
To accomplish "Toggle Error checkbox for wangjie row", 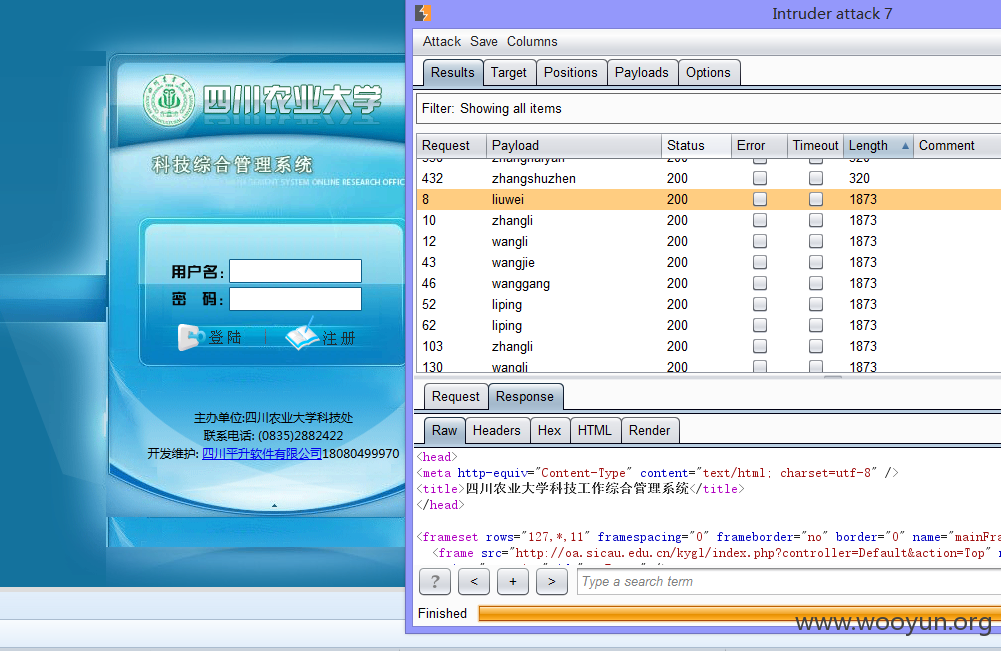I will coord(760,262).
